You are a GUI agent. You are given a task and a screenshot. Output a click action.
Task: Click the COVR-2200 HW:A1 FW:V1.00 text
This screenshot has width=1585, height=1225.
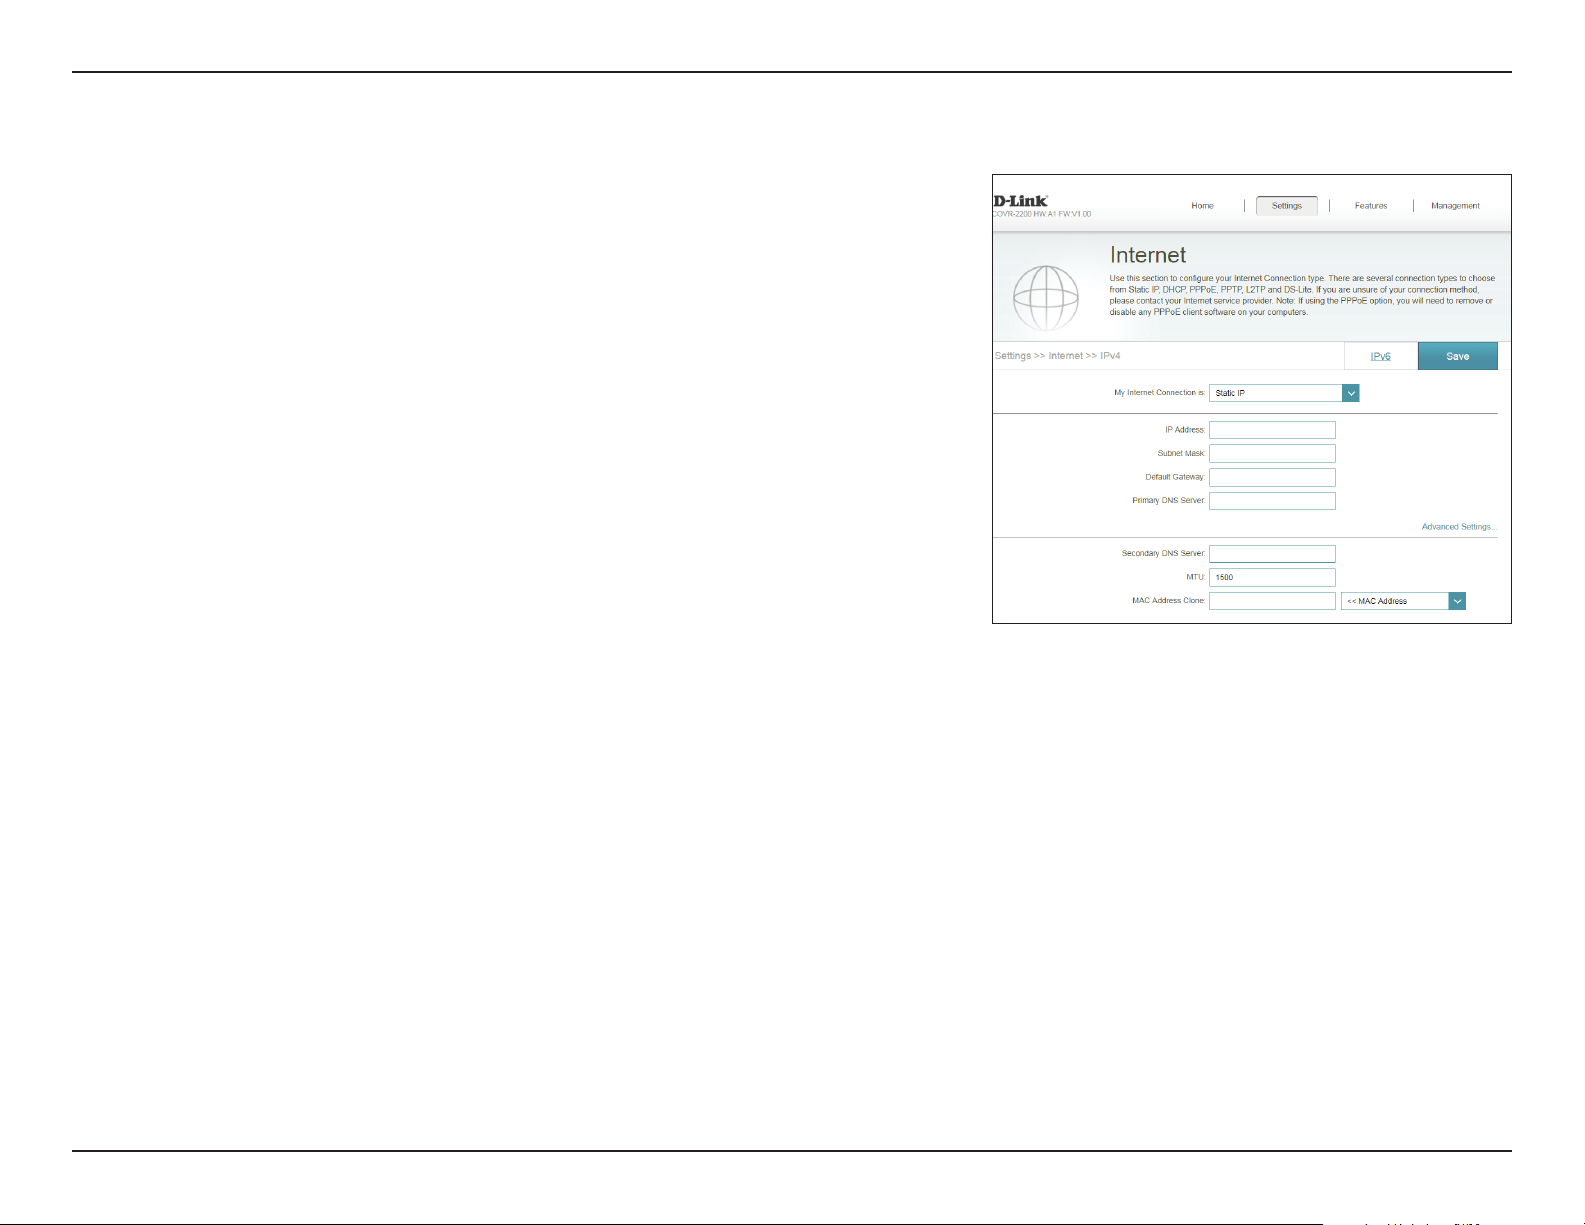click(1042, 214)
